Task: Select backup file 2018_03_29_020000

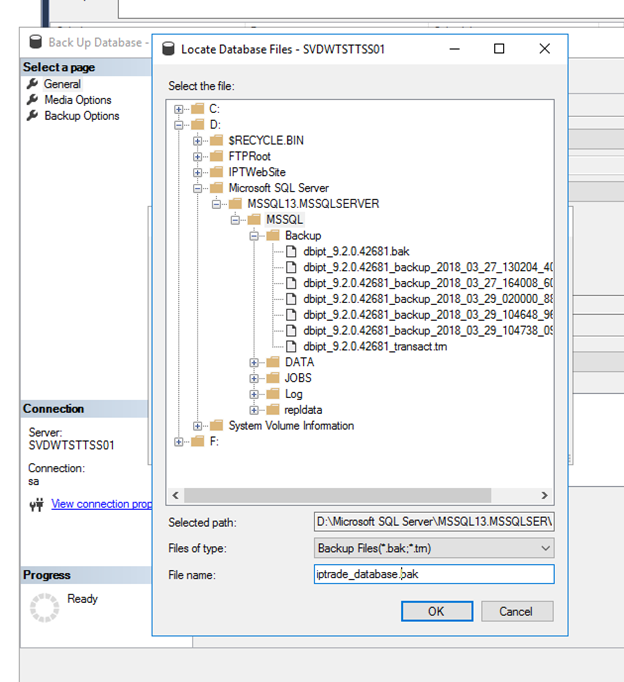Action: (x=428, y=299)
